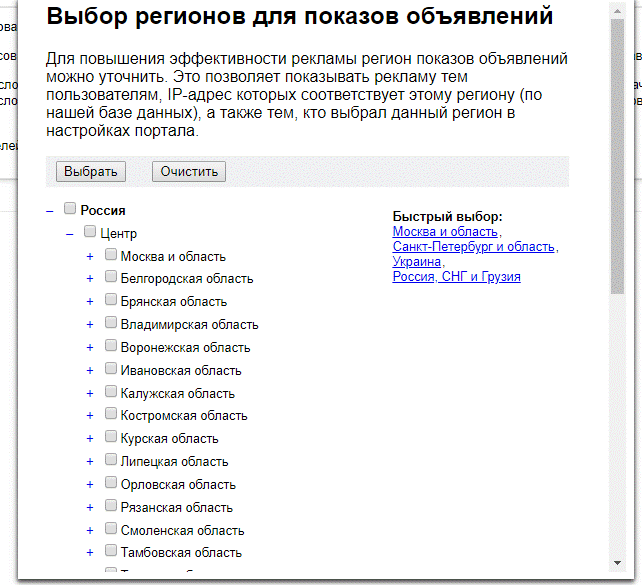
Task: Choose Санкт-Петербург и область quick link
Action: click(474, 247)
